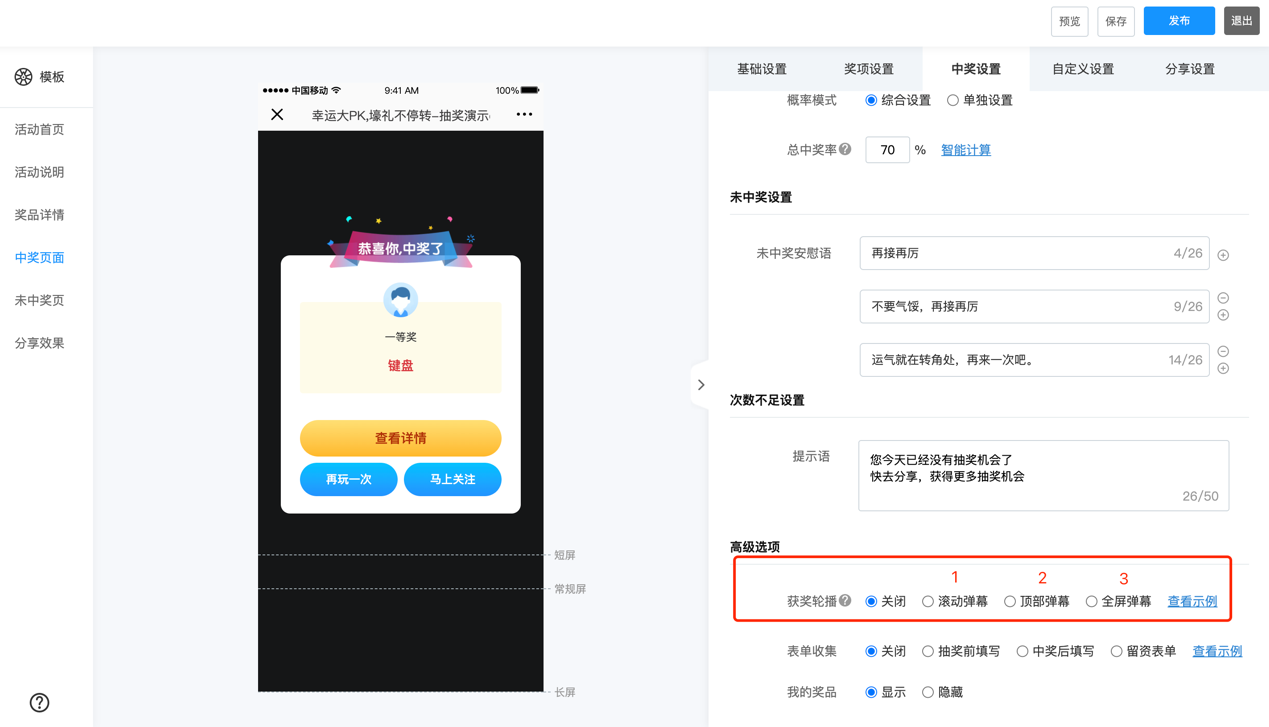This screenshot has height=727, width=1269.
Task: Switch to 奖项设置 tab
Action: (868, 69)
